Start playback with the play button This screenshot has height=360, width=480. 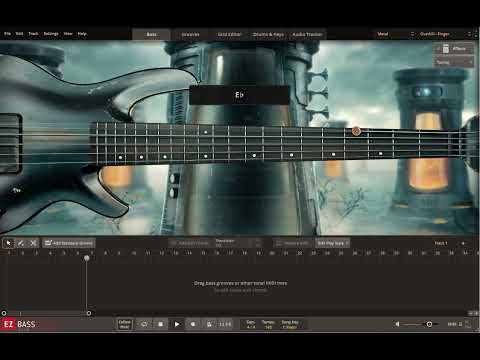(177, 324)
